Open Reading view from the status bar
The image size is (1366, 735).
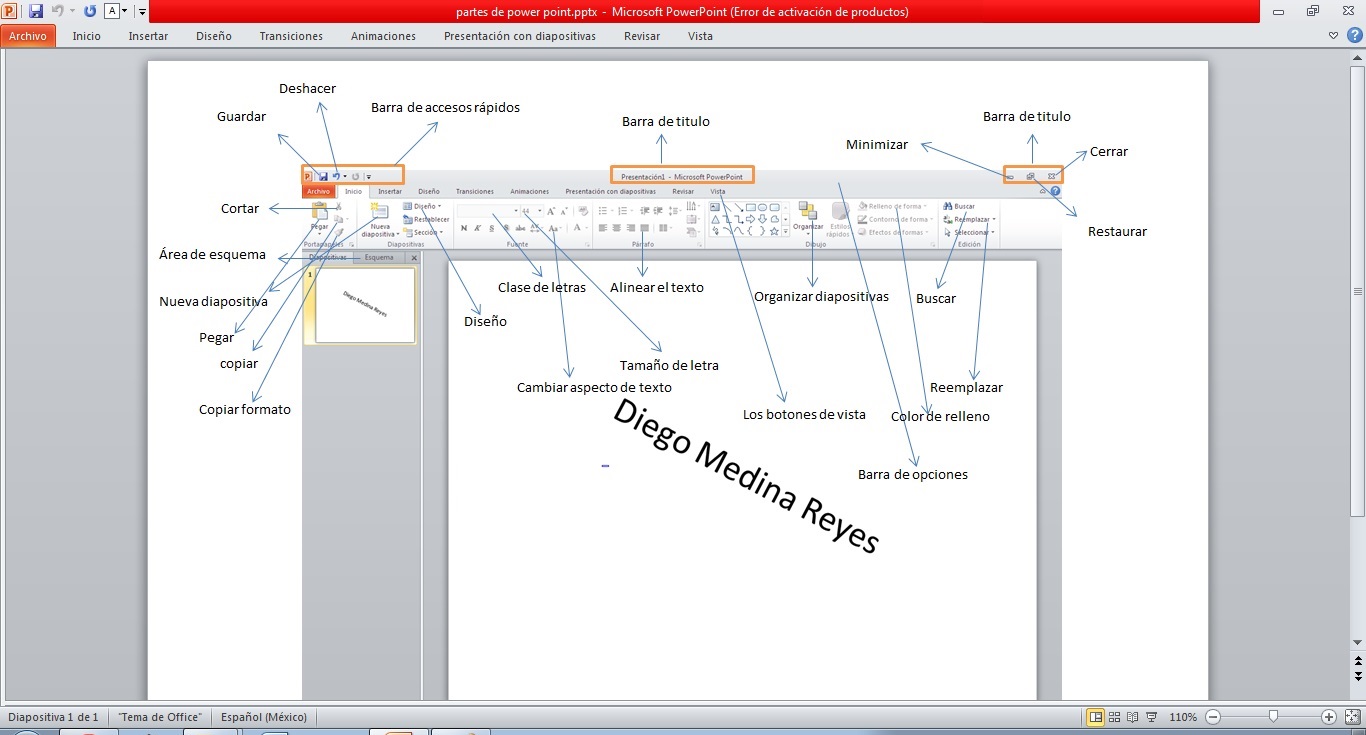[1131, 717]
